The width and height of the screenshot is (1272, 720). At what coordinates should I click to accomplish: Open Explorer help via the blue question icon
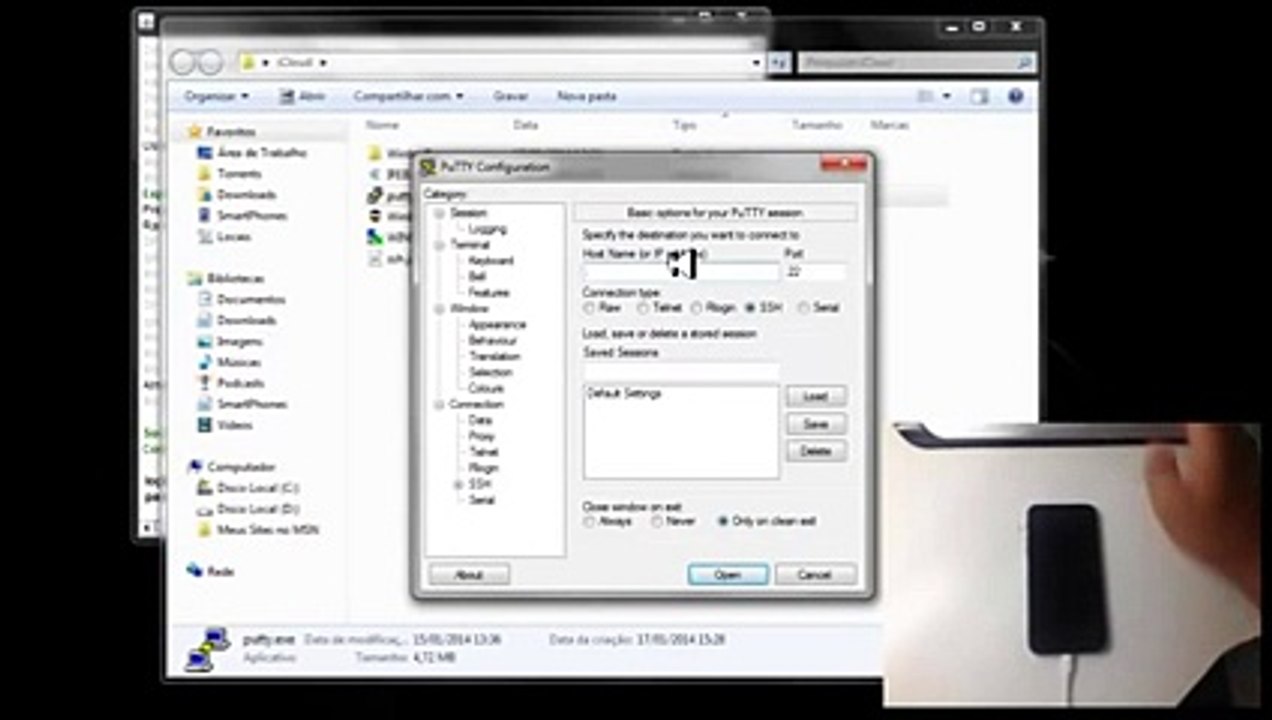[1015, 96]
